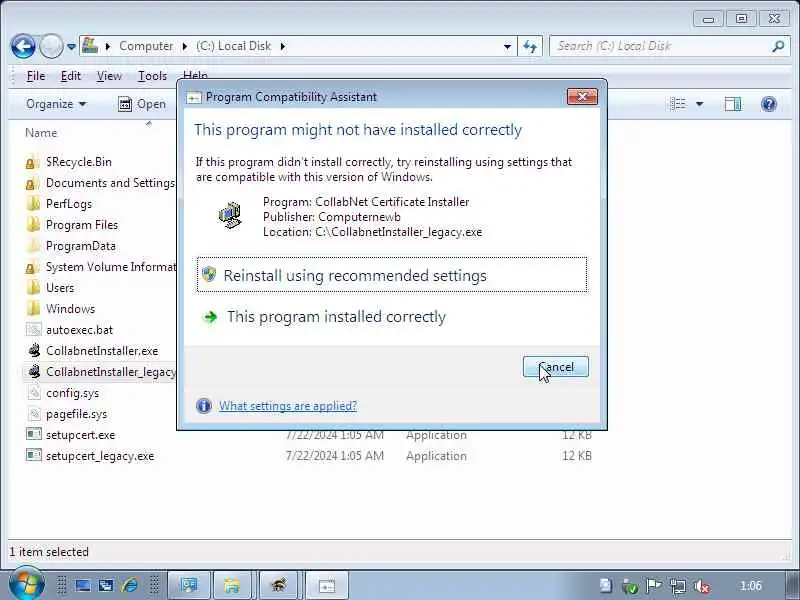Select the (C:) Local Disk breadcrumb
800x600 pixels.
(x=234, y=46)
